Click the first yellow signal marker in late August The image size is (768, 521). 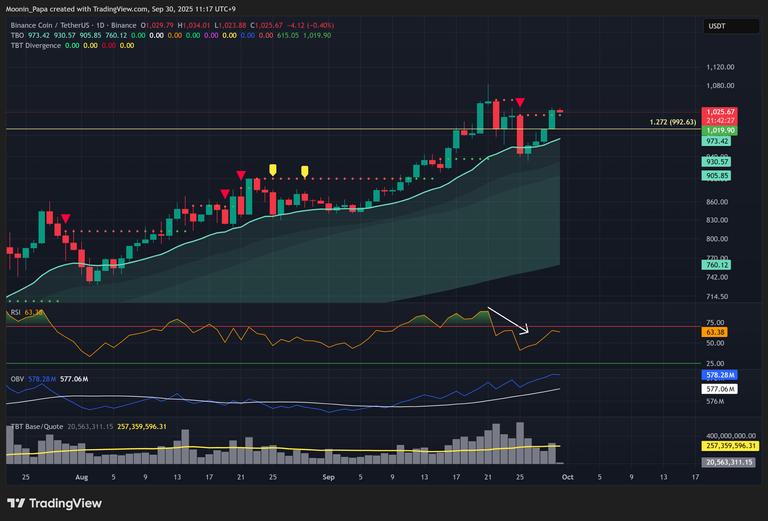click(x=272, y=169)
